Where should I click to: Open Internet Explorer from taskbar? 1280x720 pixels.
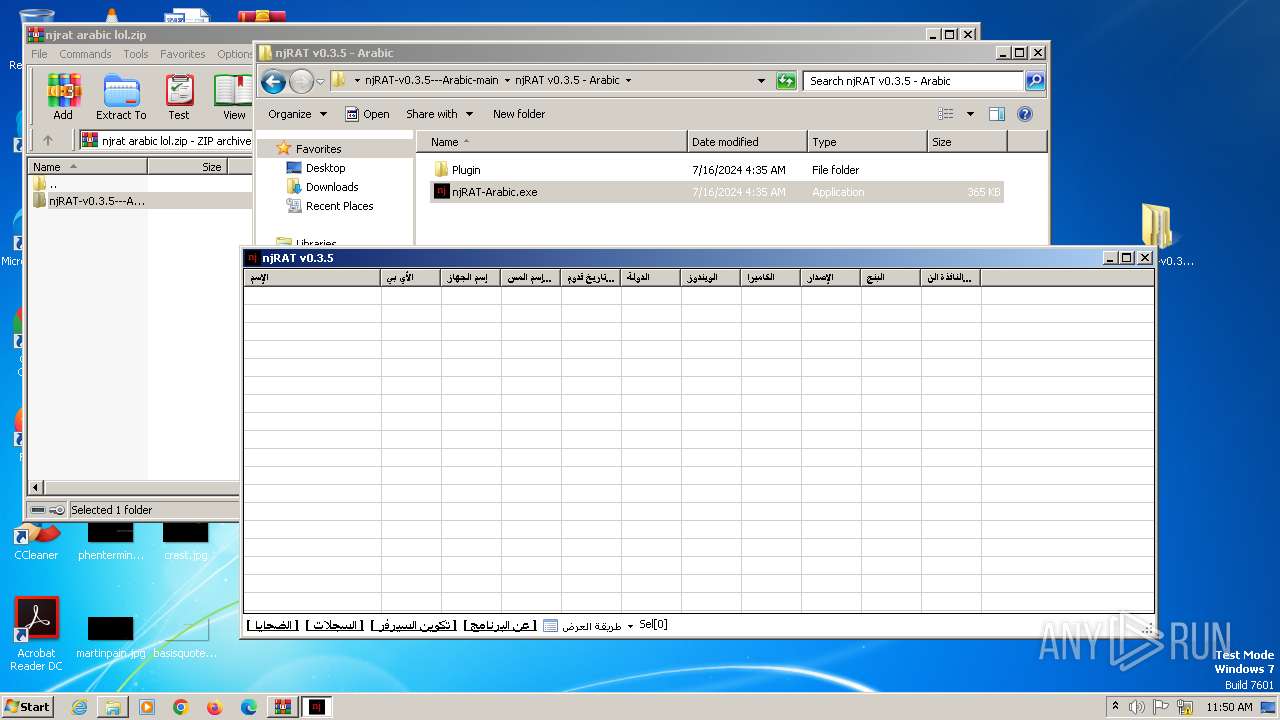pyautogui.click(x=79, y=707)
